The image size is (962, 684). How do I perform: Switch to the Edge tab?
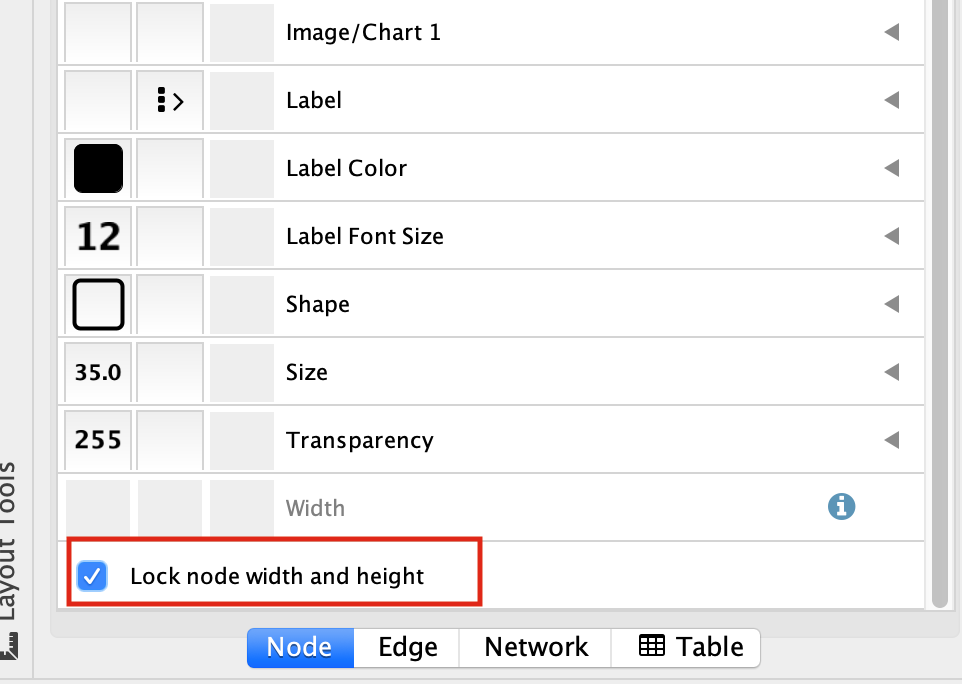point(406,647)
